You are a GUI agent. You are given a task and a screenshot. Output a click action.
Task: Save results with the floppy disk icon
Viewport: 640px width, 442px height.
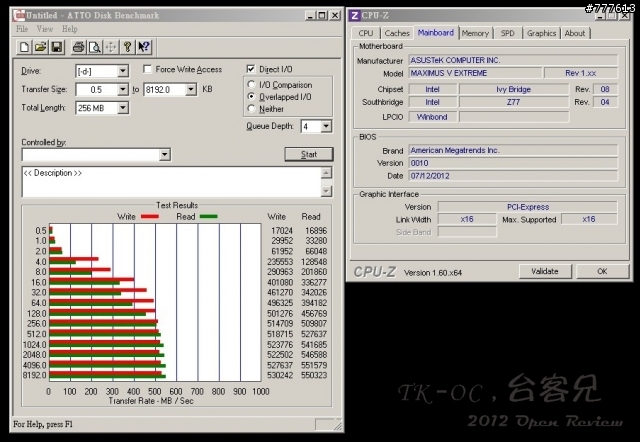(57, 47)
